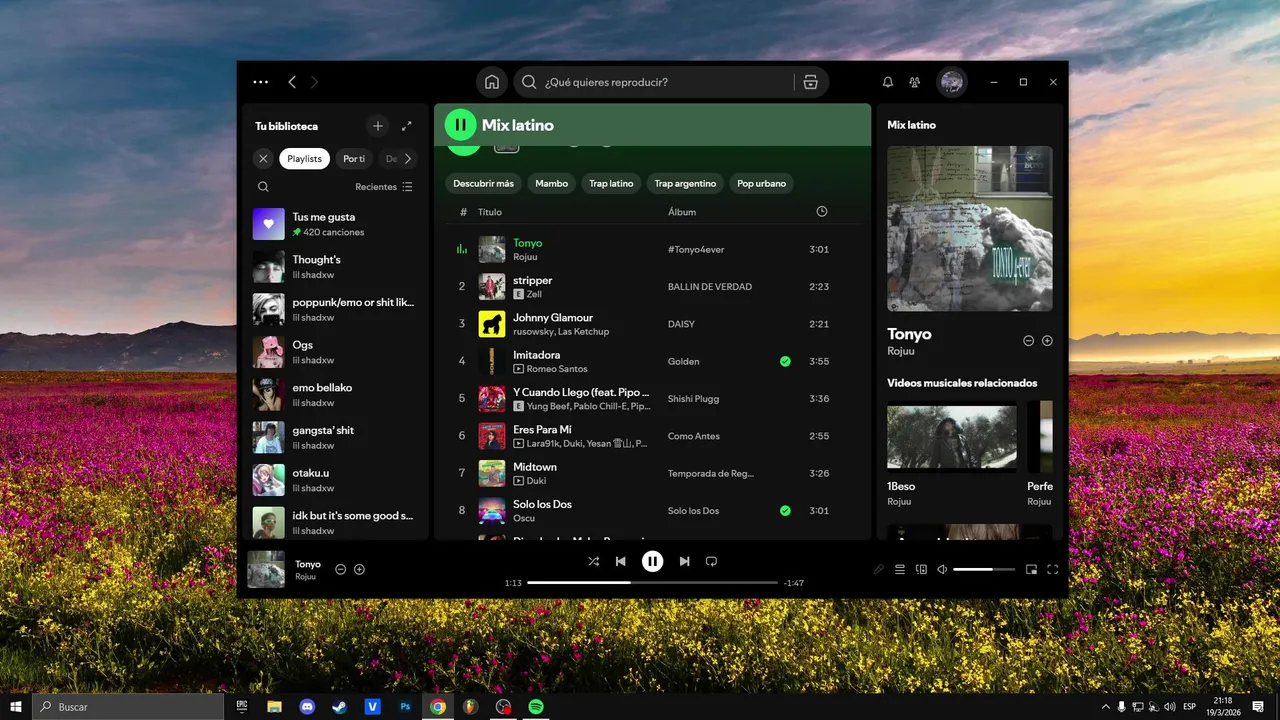Open Recientes sort options
The image size is (1280, 720).
pyautogui.click(x=384, y=187)
